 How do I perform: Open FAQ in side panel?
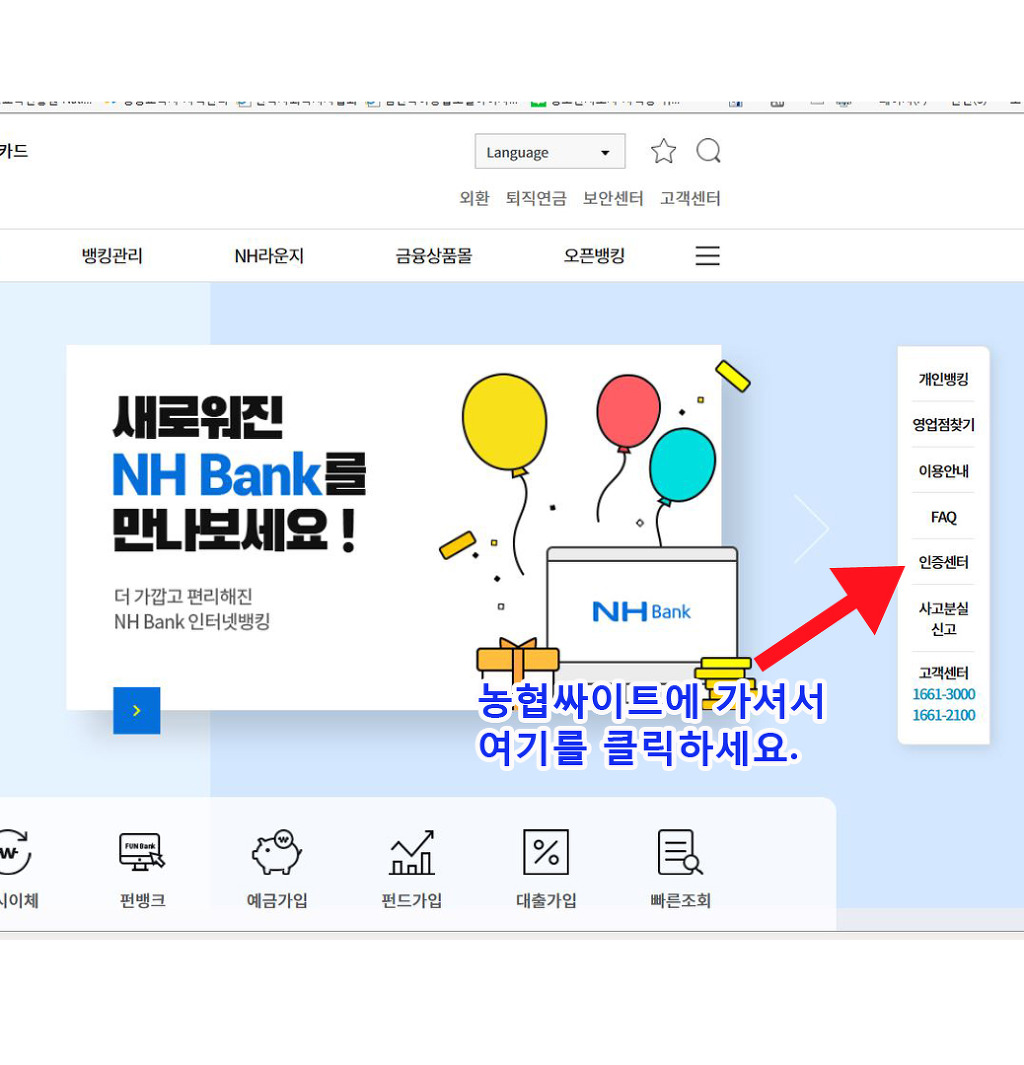(x=943, y=518)
